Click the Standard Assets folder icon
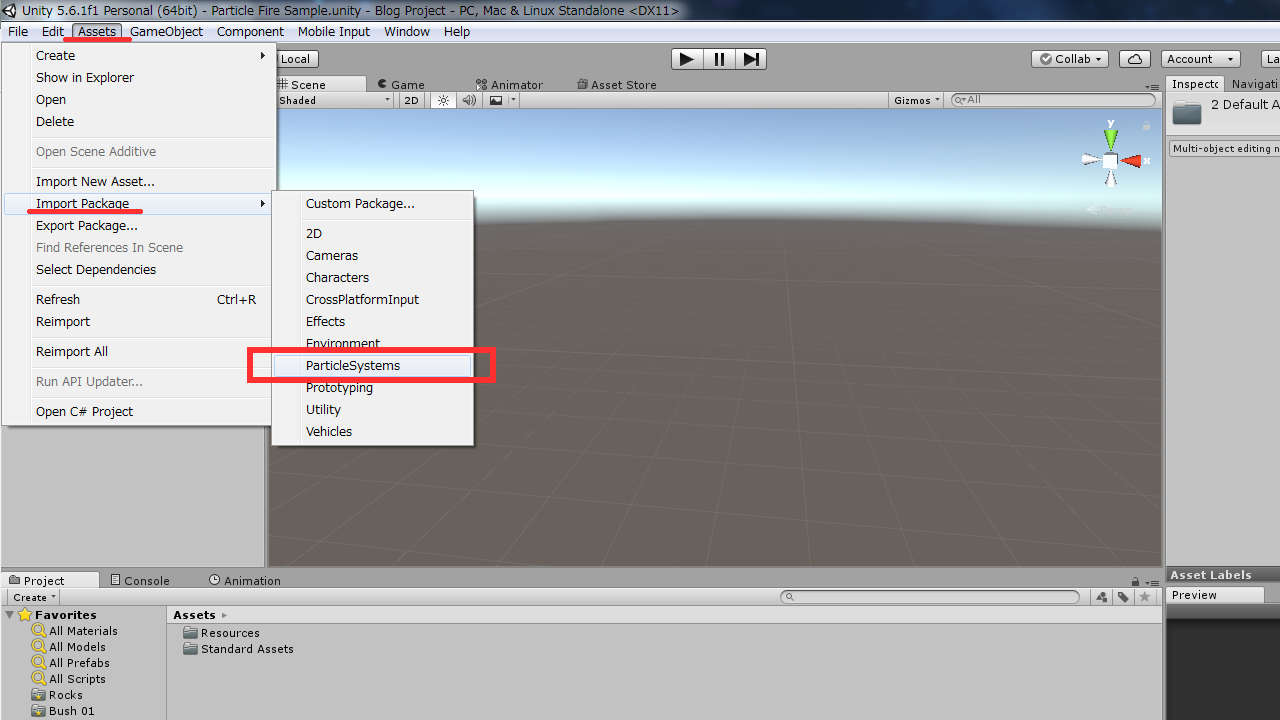This screenshot has width=1280, height=720. 190,649
